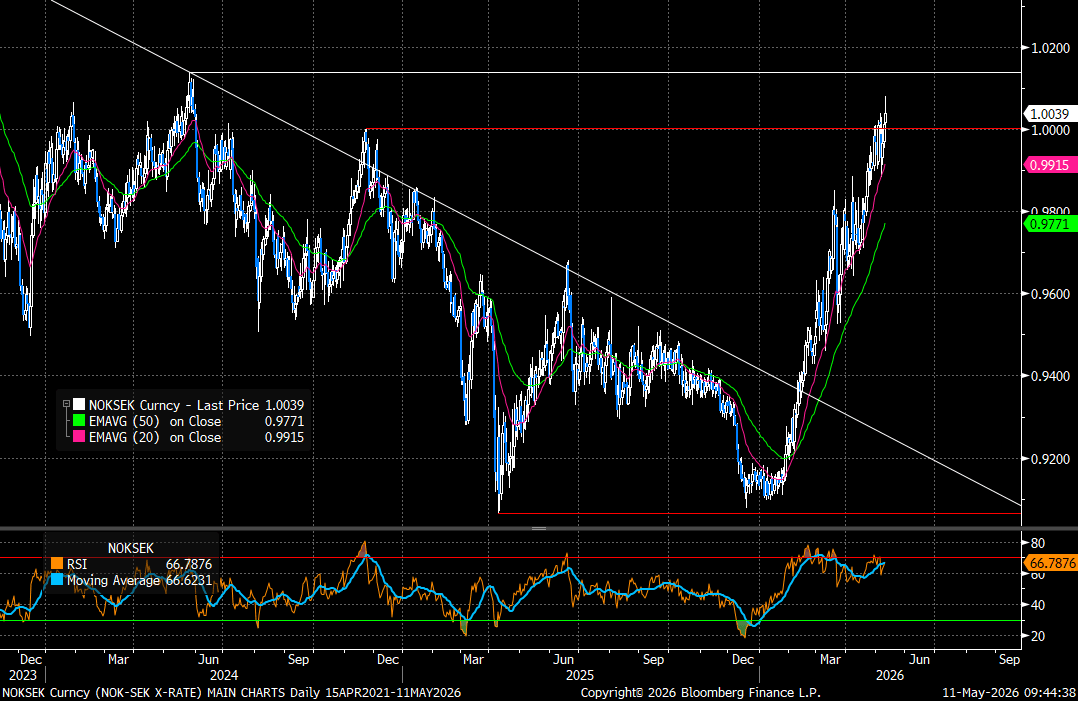Click the green EMAVG (50) legend swatch
The height and width of the screenshot is (701, 1078).
click(x=79, y=421)
